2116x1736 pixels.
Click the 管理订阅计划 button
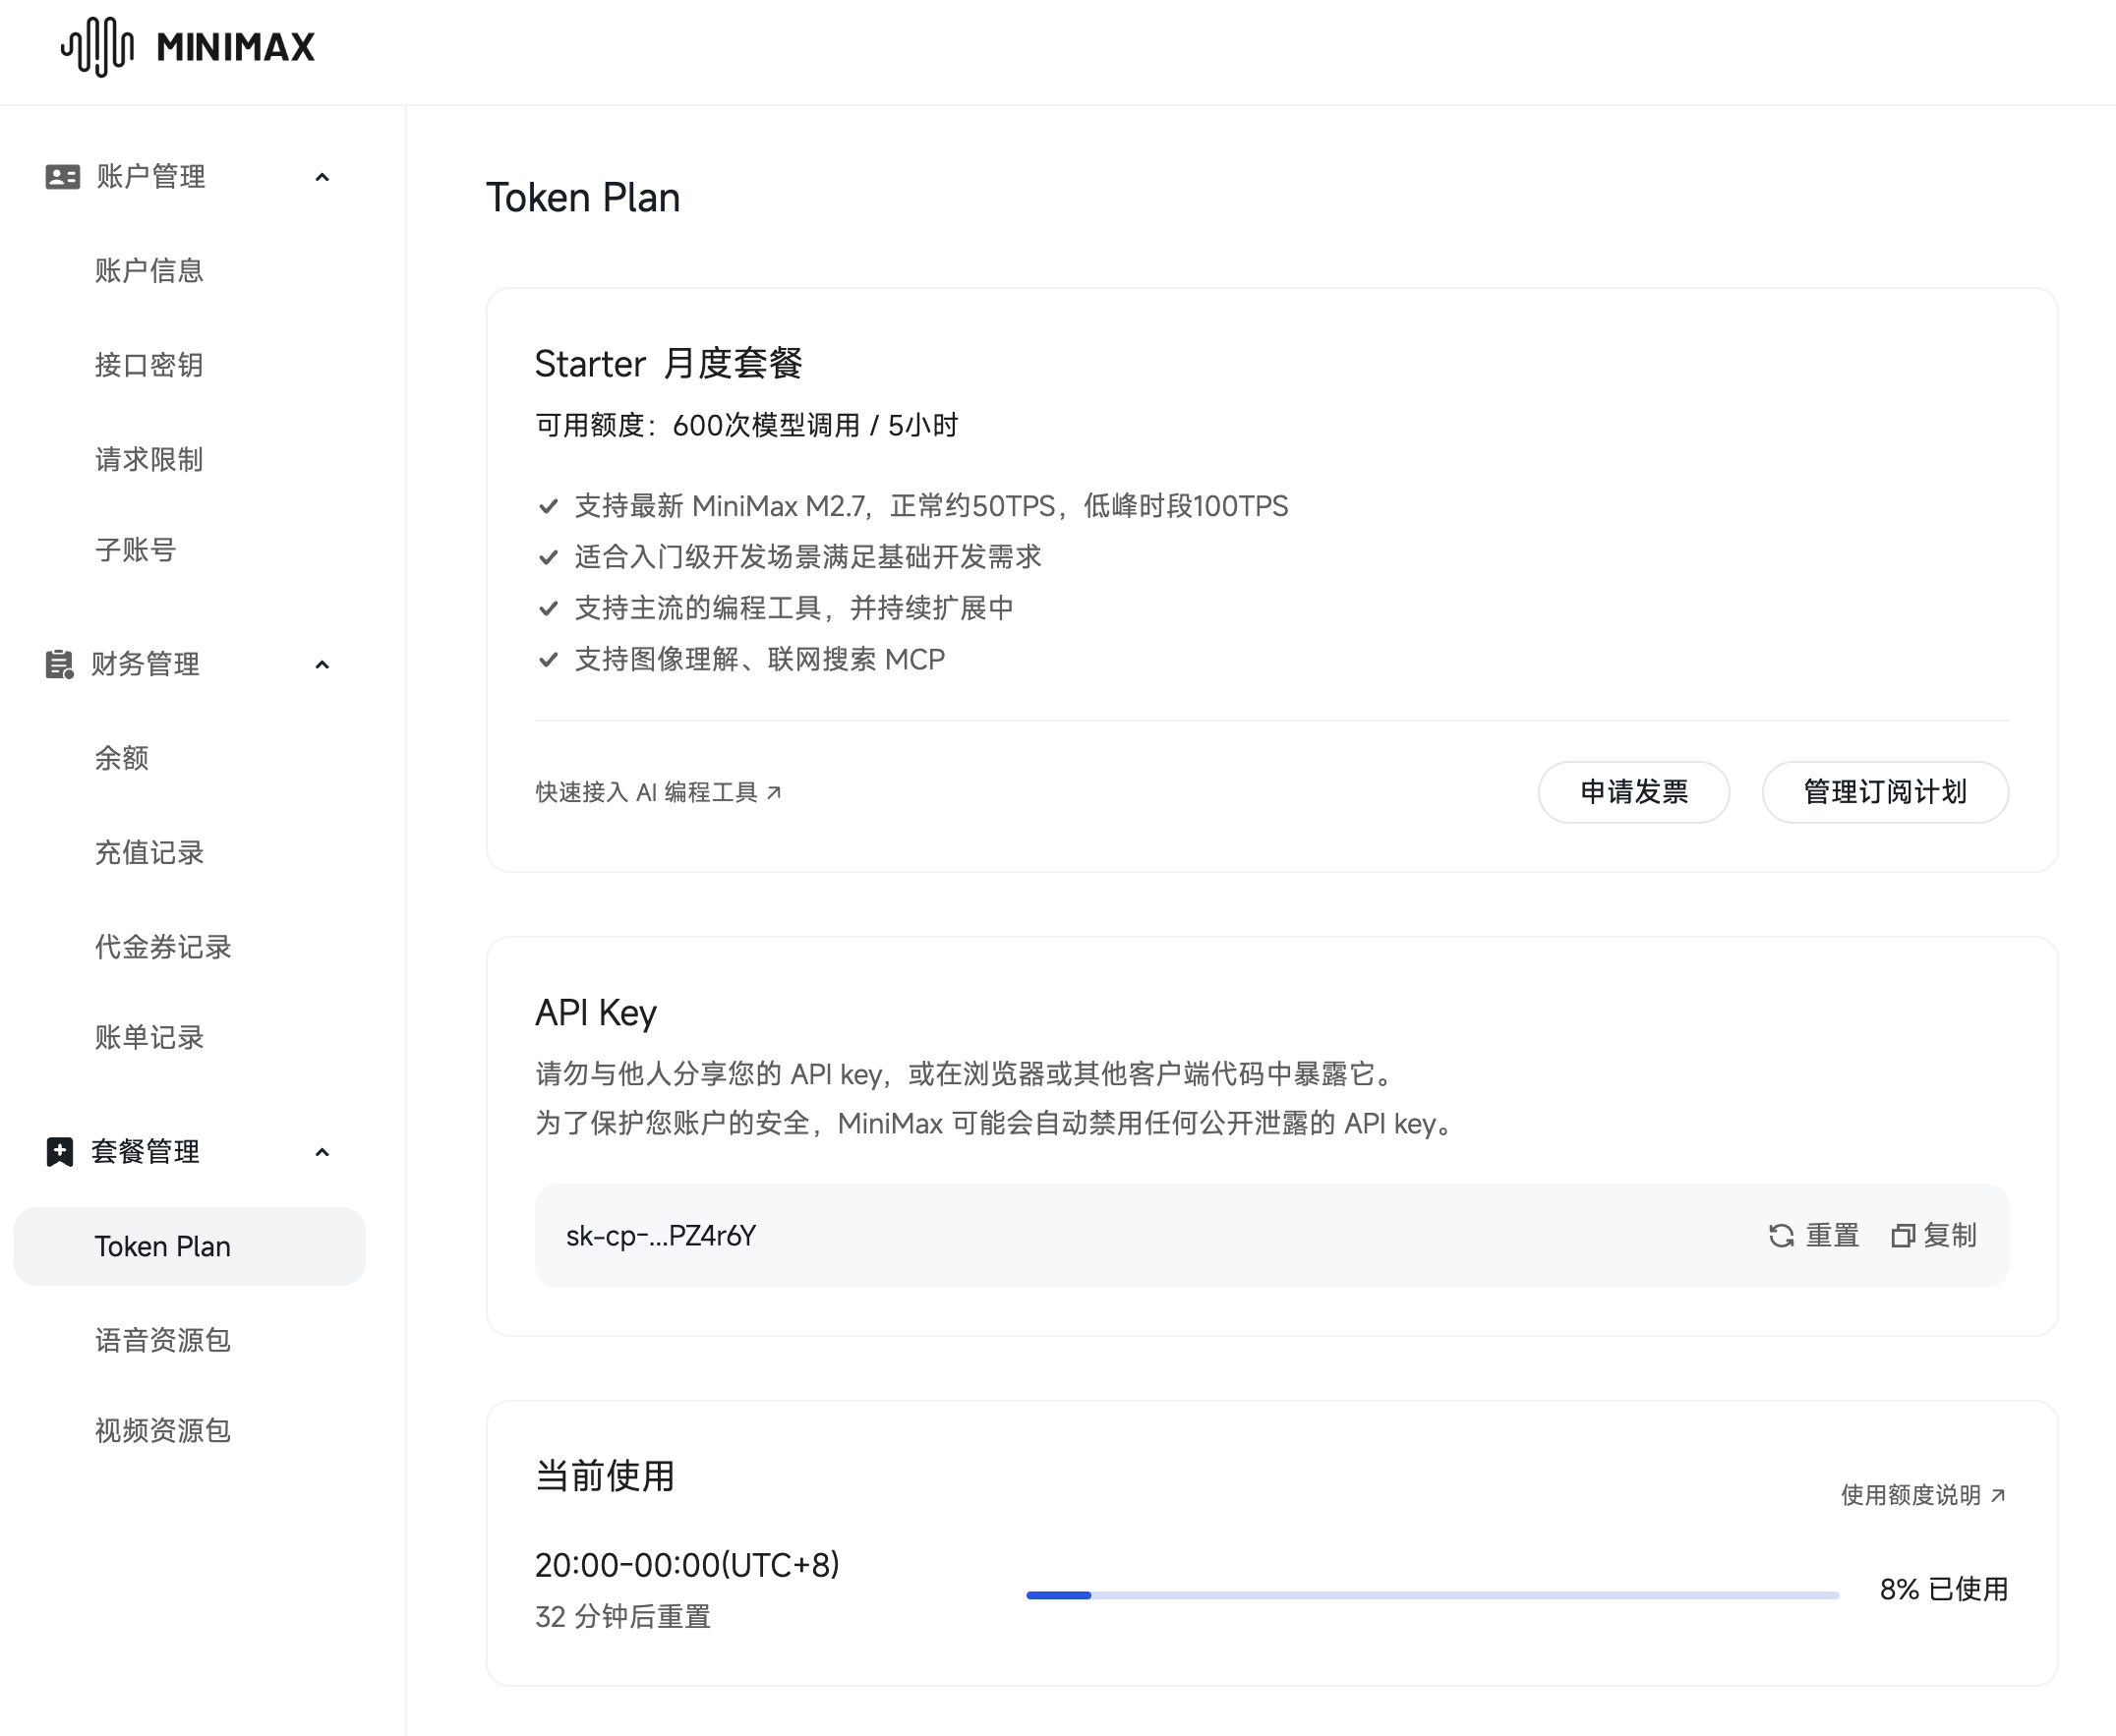point(1884,792)
